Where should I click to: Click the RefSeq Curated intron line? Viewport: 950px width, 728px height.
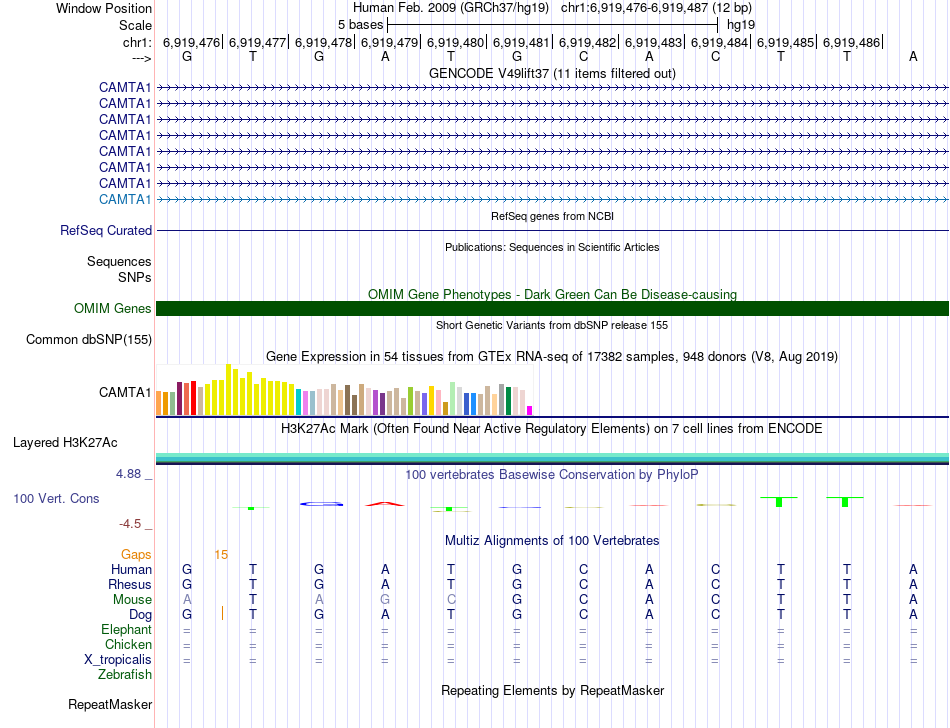(552, 231)
